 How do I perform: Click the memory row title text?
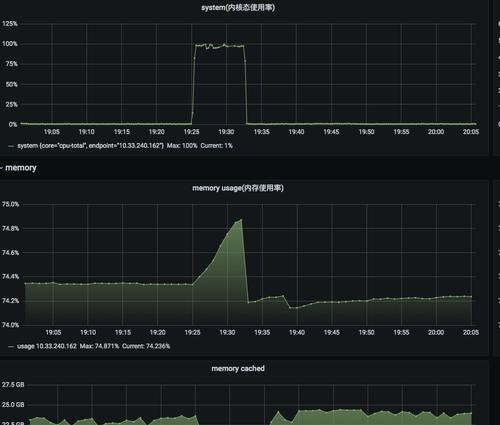click(21, 168)
